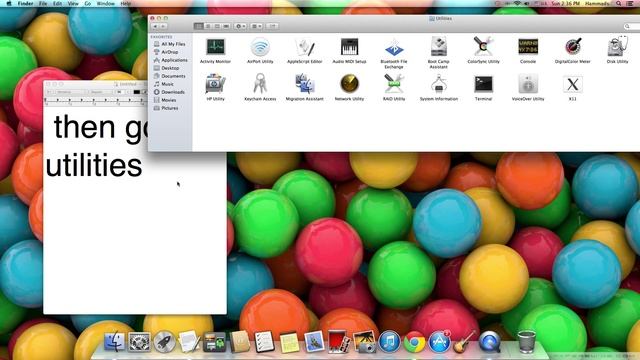Open the View menu
This screenshot has width=640, height=360.
pos(73,3)
